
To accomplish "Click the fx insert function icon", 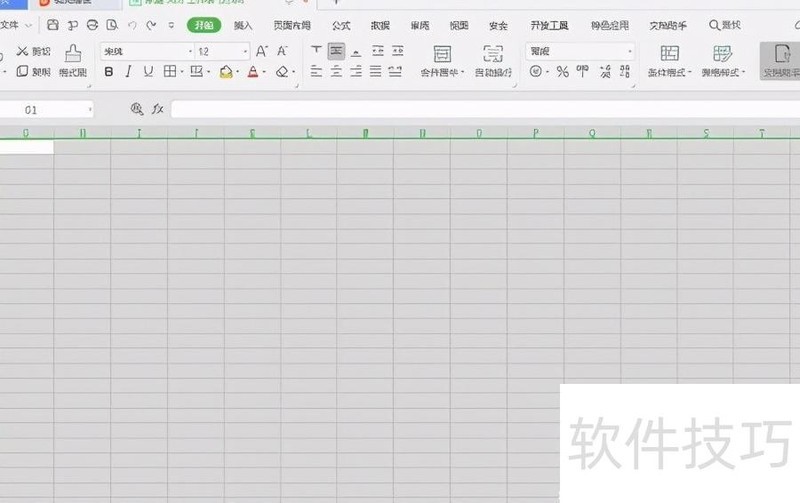I will [x=158, y=109].
